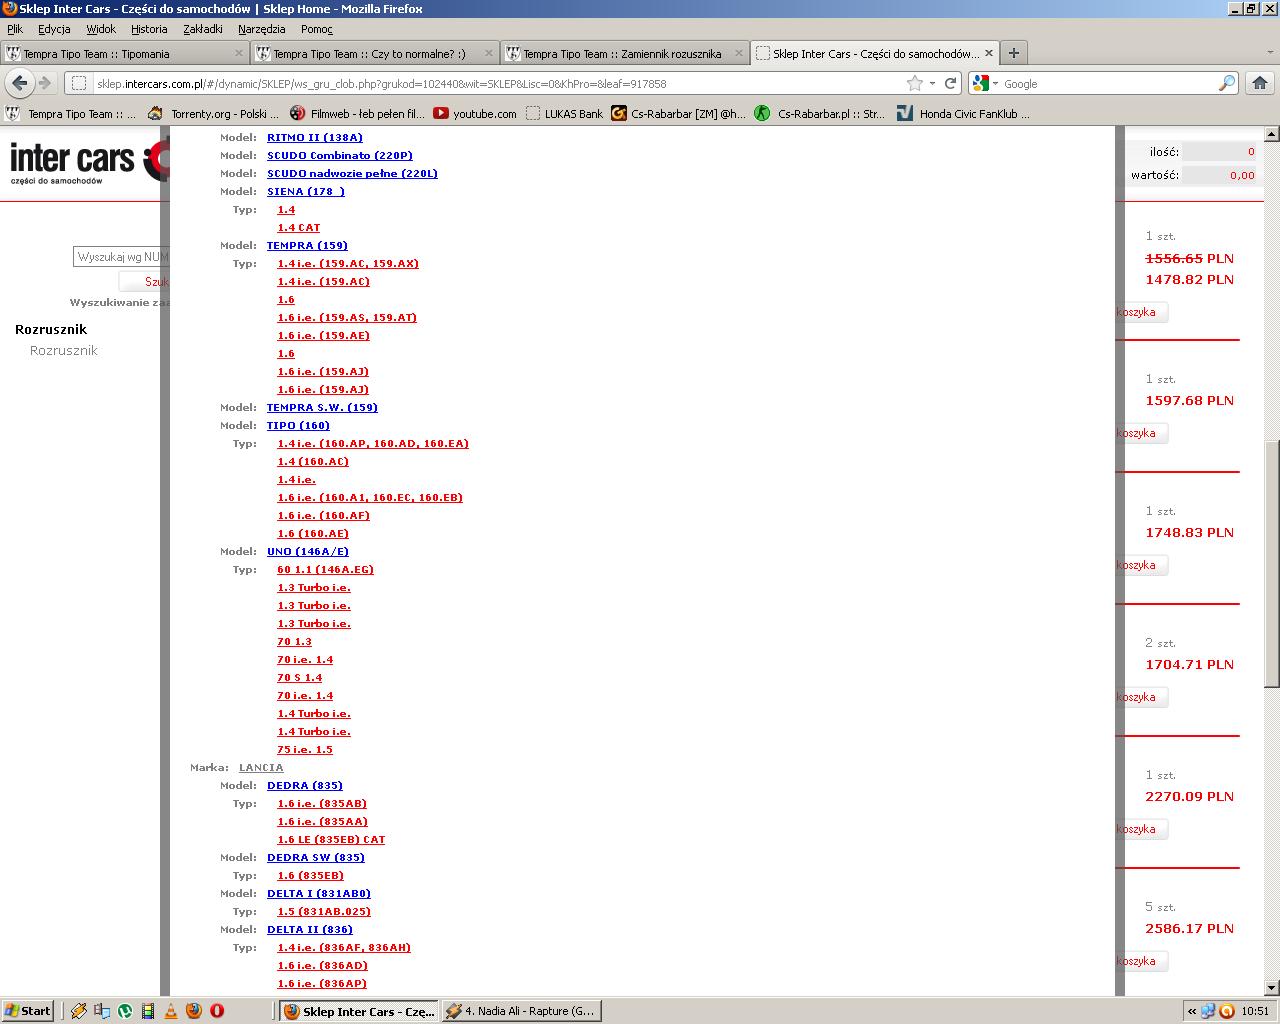Screen dimensions: 1280x1024
Task: Open the youtube.com bookmark
Action: point(475,114)
